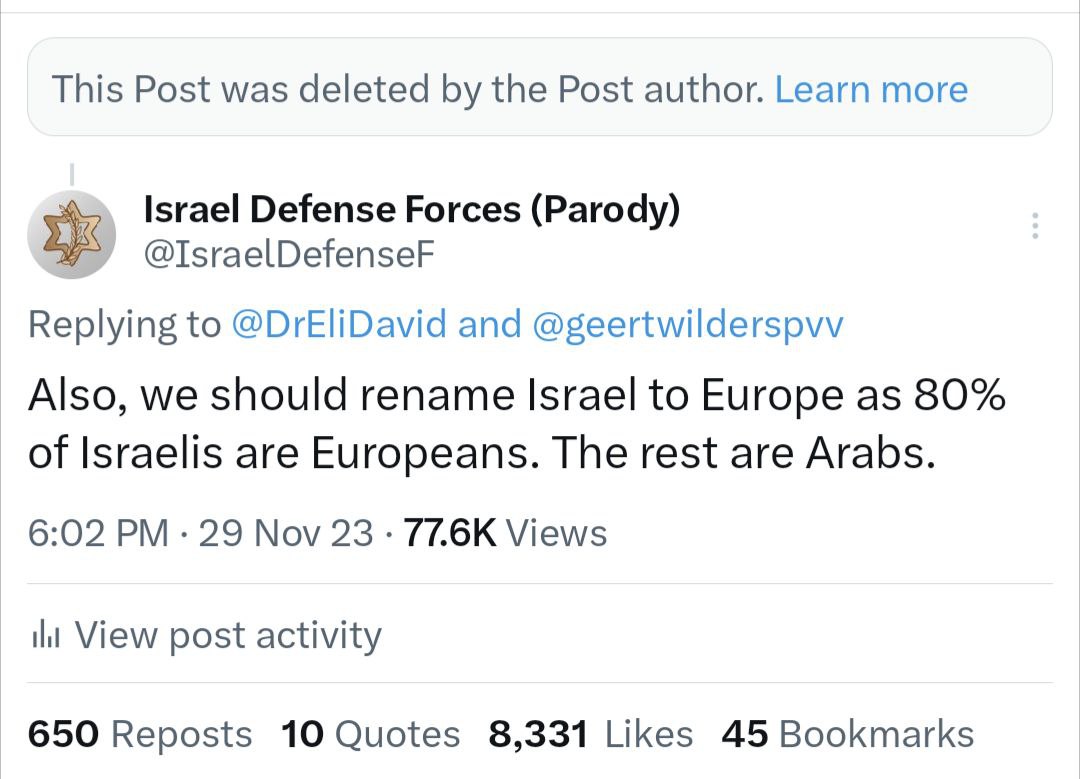Show the 650 Reposts list
Image resolution: width=1080 pixels, height=779 pixels.
click(x=140, y=734)
